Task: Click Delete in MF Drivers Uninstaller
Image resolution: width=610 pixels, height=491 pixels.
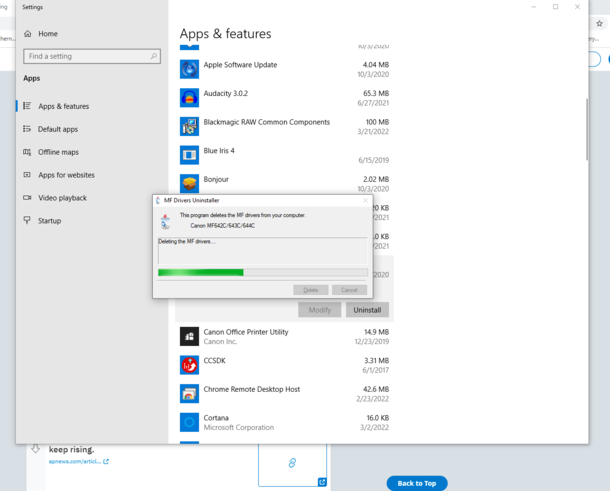Action: tap(311, 290)
